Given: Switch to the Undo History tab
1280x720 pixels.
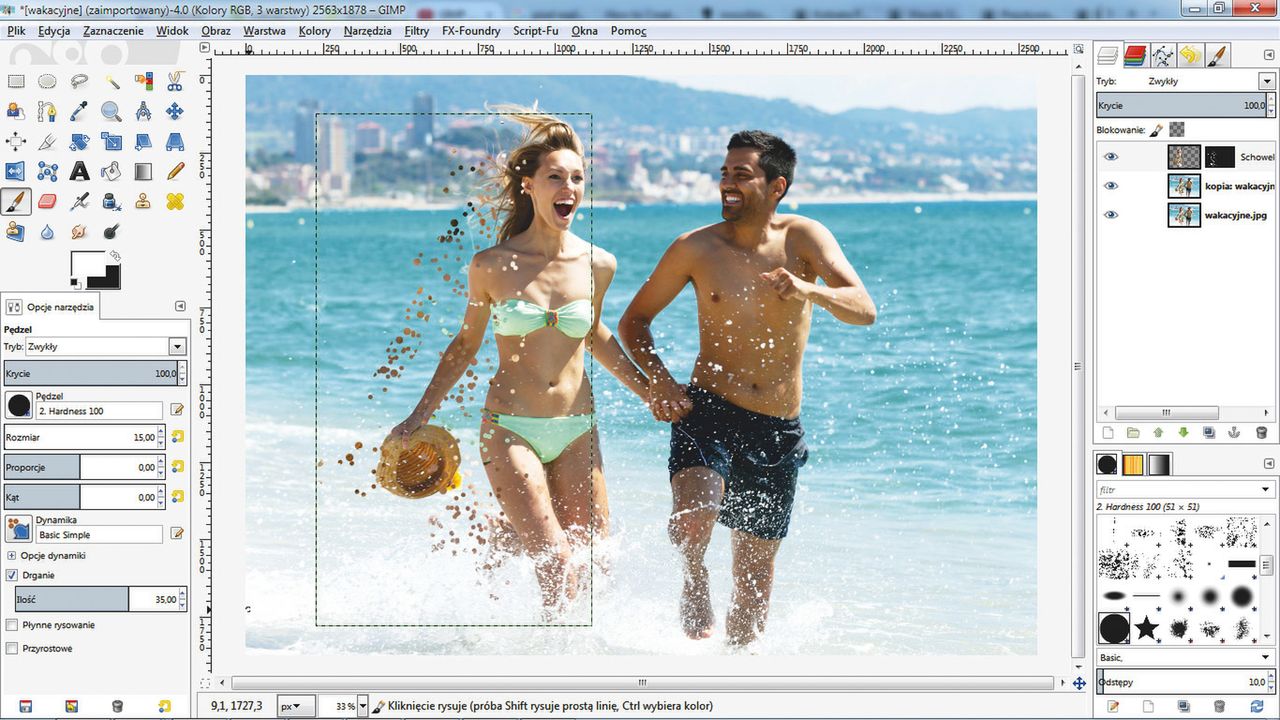Looking at the screenshot, I should tap(1190, 55).
